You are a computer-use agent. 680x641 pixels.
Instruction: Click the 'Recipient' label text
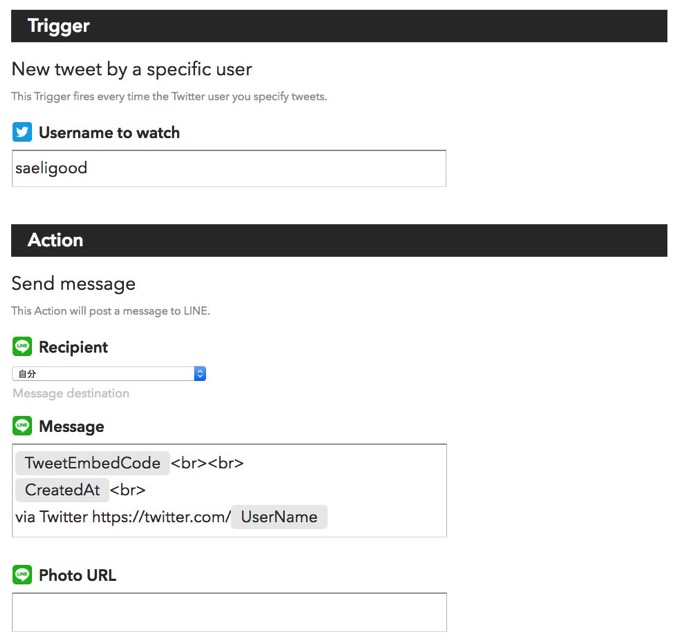click(x=73, y=347)
